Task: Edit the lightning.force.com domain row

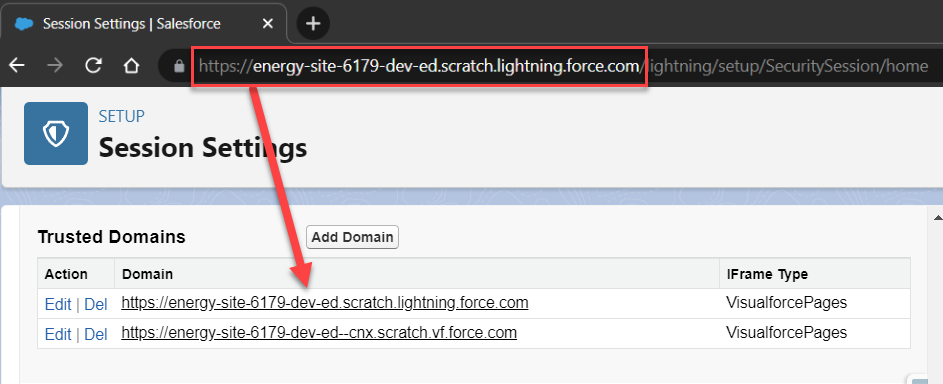Action: (x=58, y=304)
